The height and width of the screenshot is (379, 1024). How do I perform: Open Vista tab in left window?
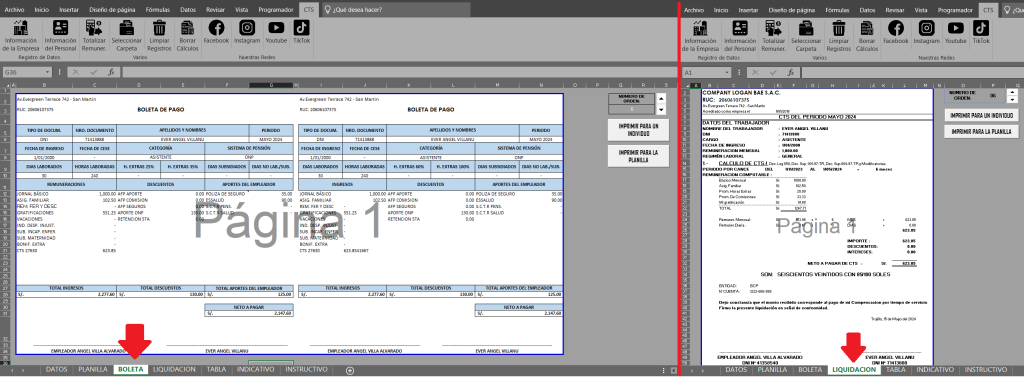(x=242, y=10)
